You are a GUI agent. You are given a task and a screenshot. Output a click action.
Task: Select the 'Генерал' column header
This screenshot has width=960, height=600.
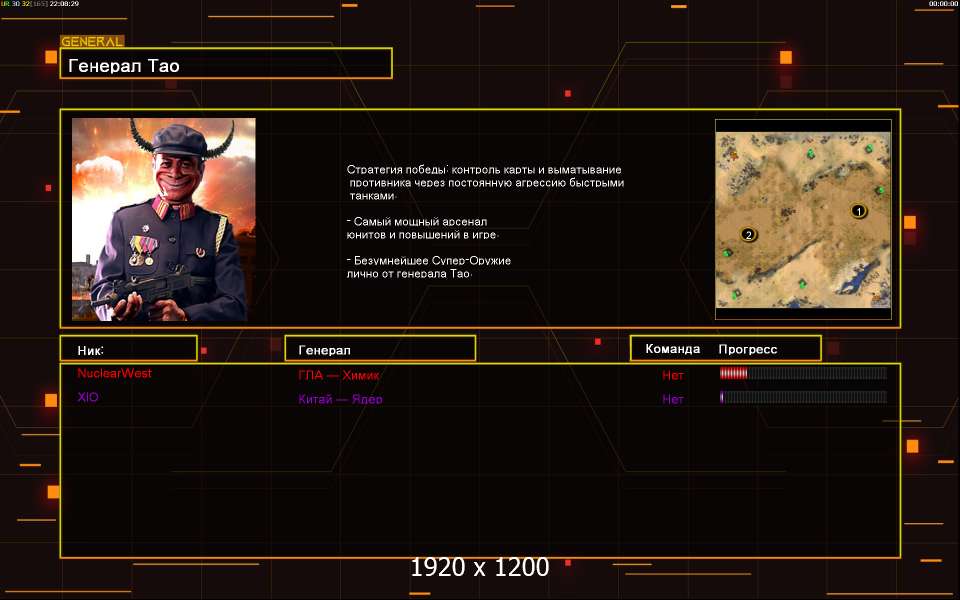[x=380, y=348]
